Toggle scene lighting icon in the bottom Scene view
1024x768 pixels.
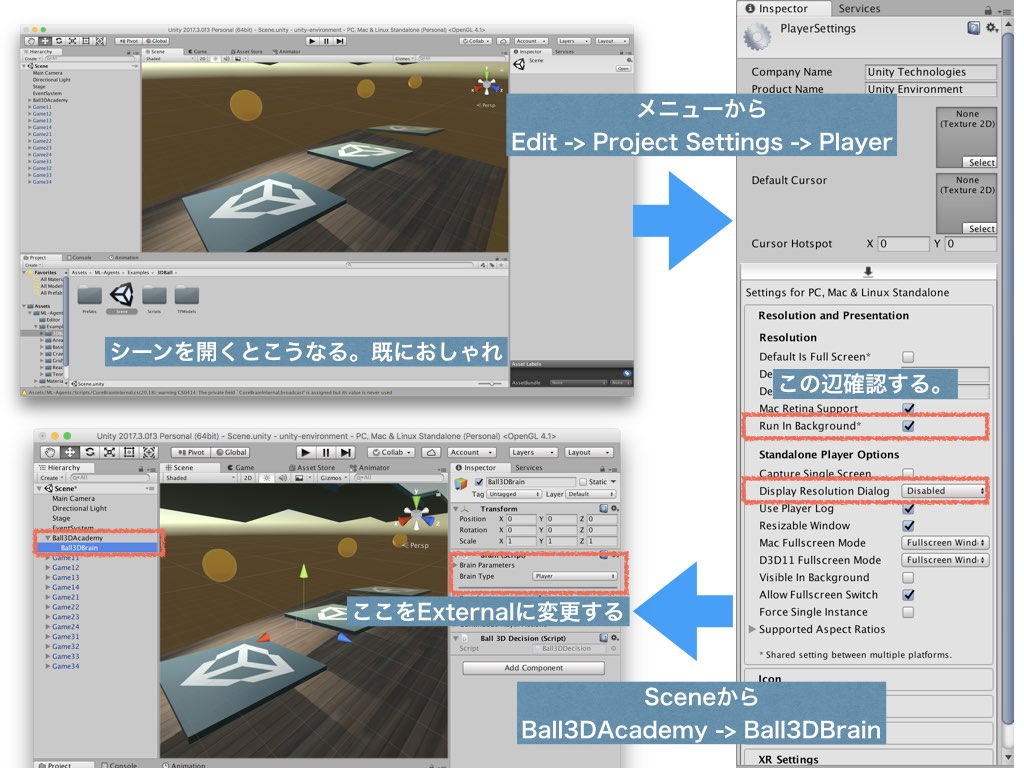point(266,478)
